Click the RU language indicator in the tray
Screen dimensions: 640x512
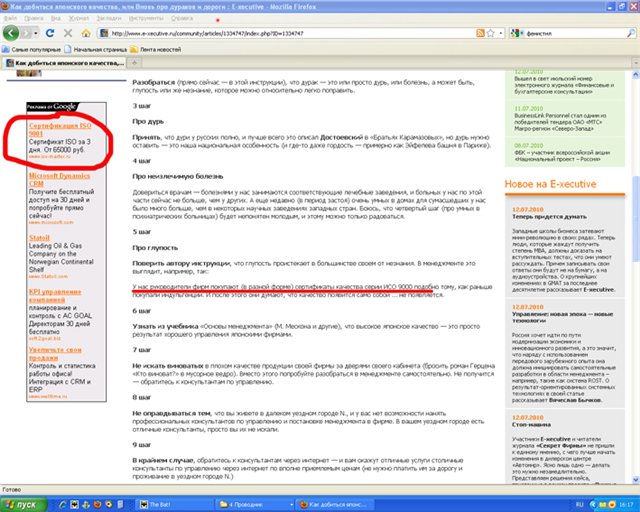[x=579, y=505]
